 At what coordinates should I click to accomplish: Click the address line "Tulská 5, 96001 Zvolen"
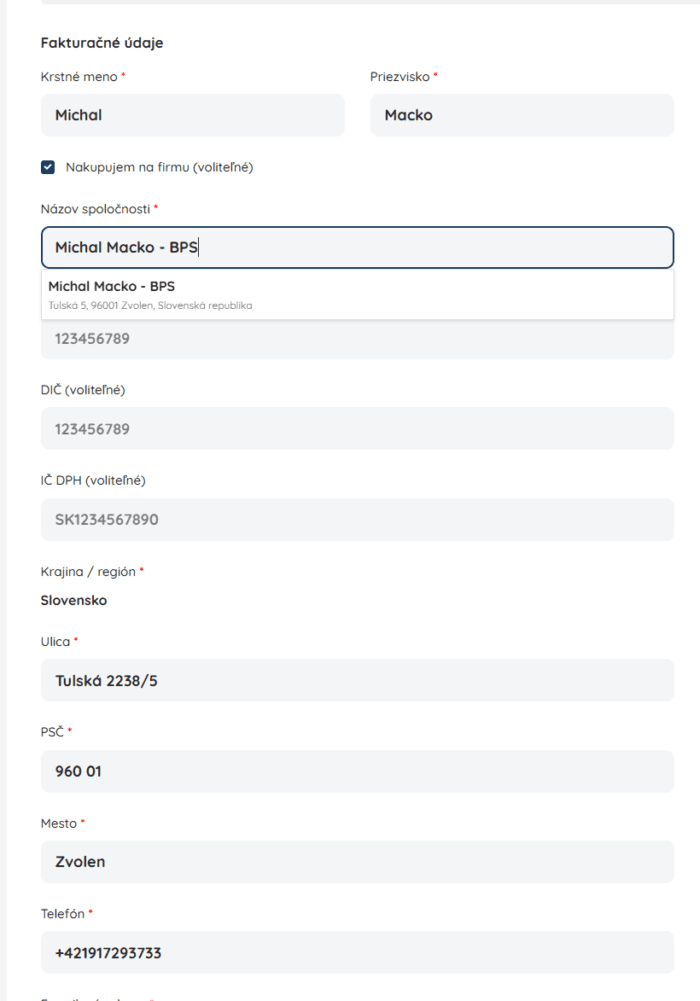coord(149,305)
